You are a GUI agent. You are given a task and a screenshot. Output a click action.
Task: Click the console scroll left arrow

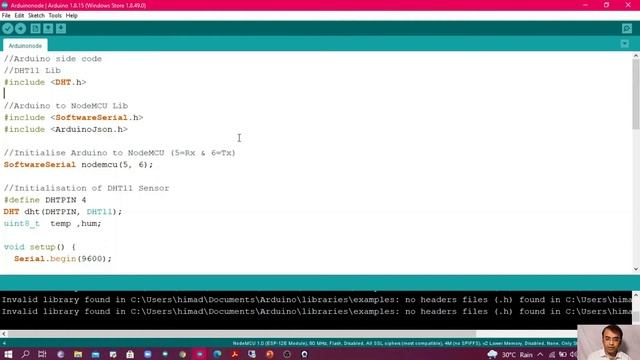(4, 334)
